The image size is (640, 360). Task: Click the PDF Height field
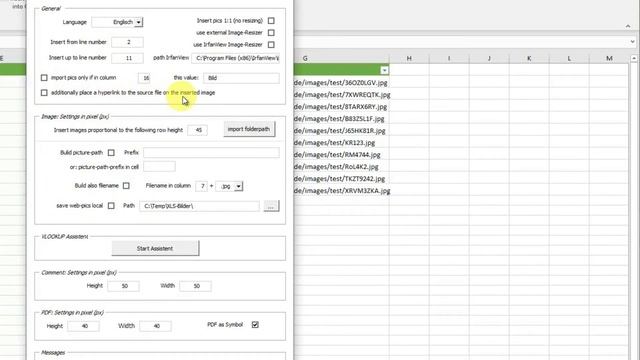84,326
